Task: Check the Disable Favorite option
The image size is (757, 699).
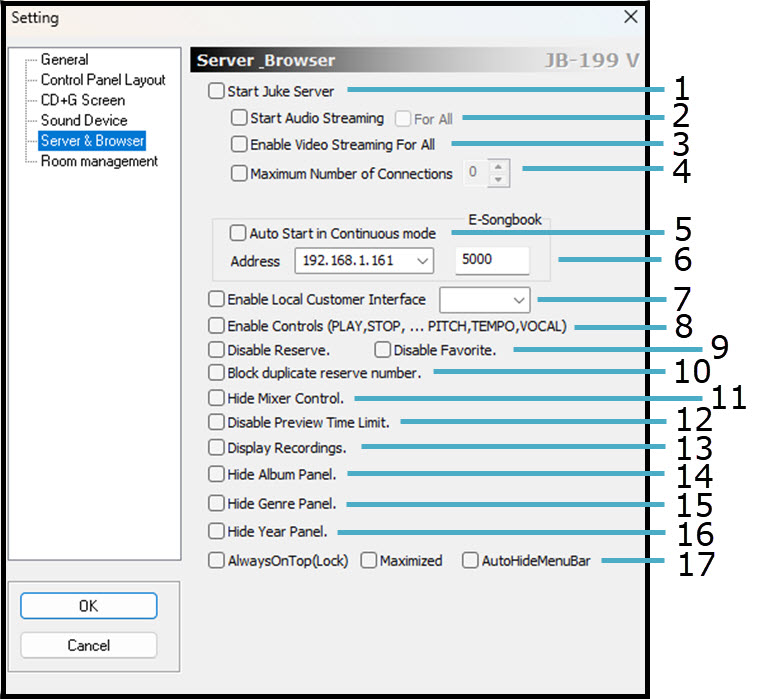Action: 382,350
